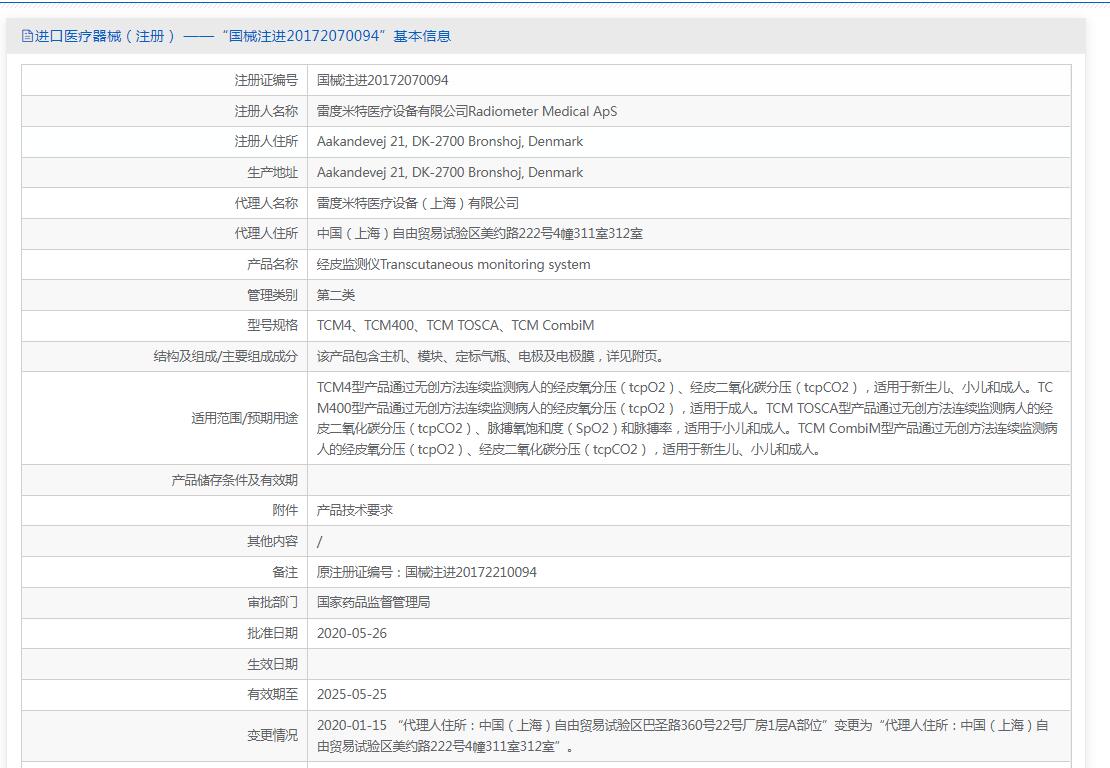Select the 第二类 management category value
The height and width of the screenshot is (768, 1110).
pos(336,295)
